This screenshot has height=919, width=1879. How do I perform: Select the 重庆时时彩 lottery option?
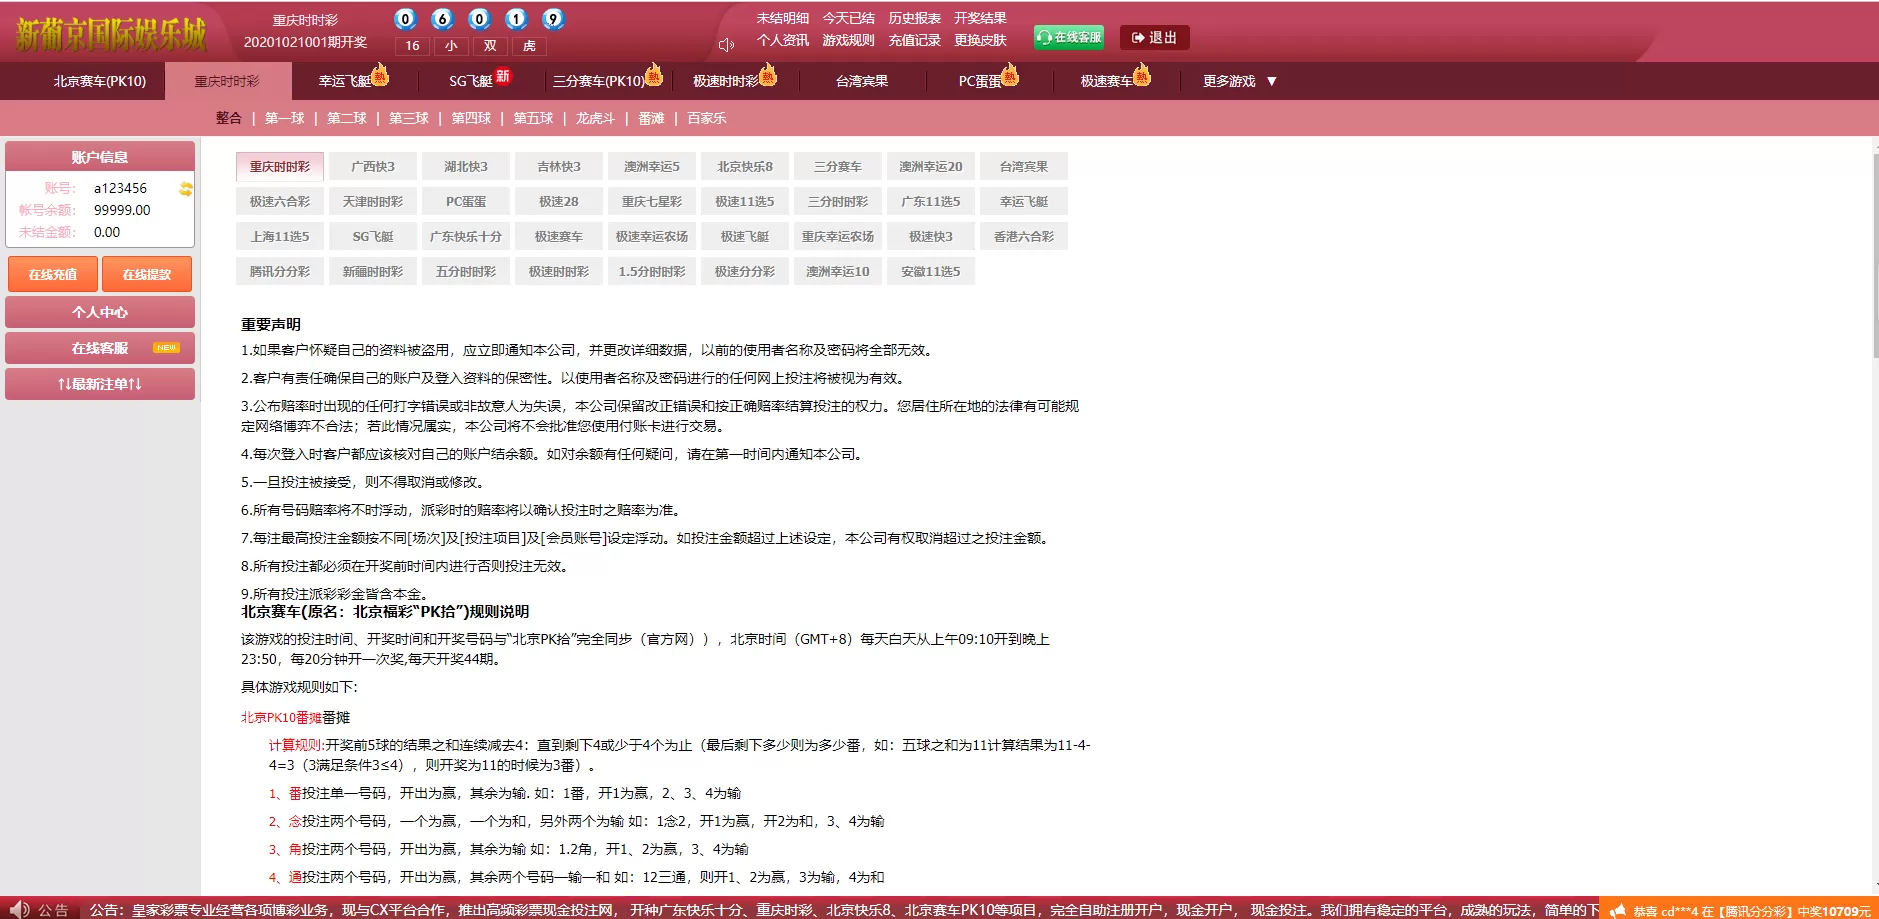[279, 165]
